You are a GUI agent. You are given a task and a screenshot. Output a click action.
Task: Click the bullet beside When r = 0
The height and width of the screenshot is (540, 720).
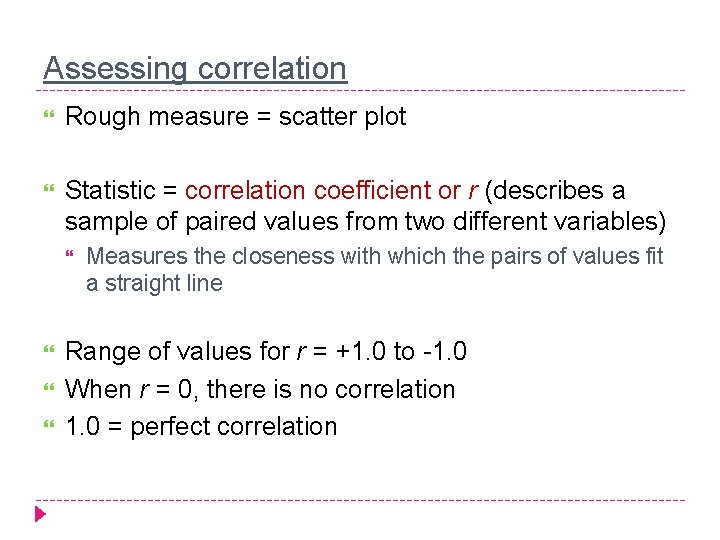point(49,387)
